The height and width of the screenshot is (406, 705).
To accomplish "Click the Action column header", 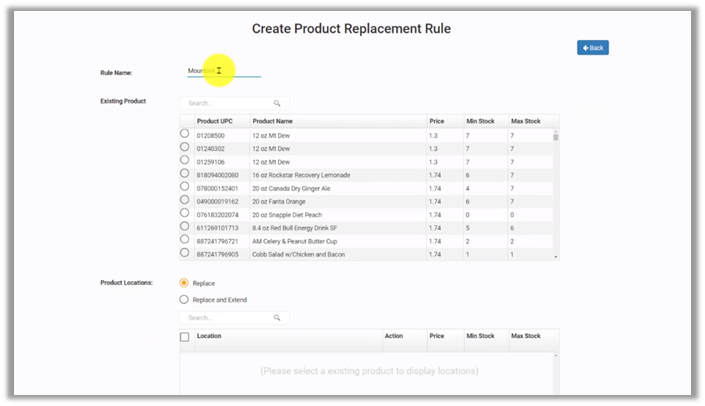I will point(394,336).
